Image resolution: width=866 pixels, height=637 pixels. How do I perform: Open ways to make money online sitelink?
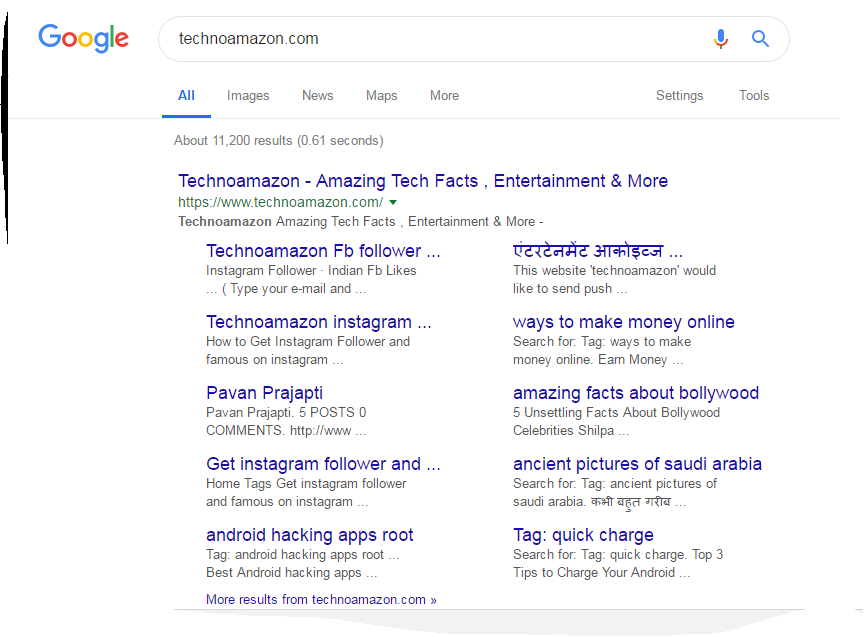click(624, 322)
